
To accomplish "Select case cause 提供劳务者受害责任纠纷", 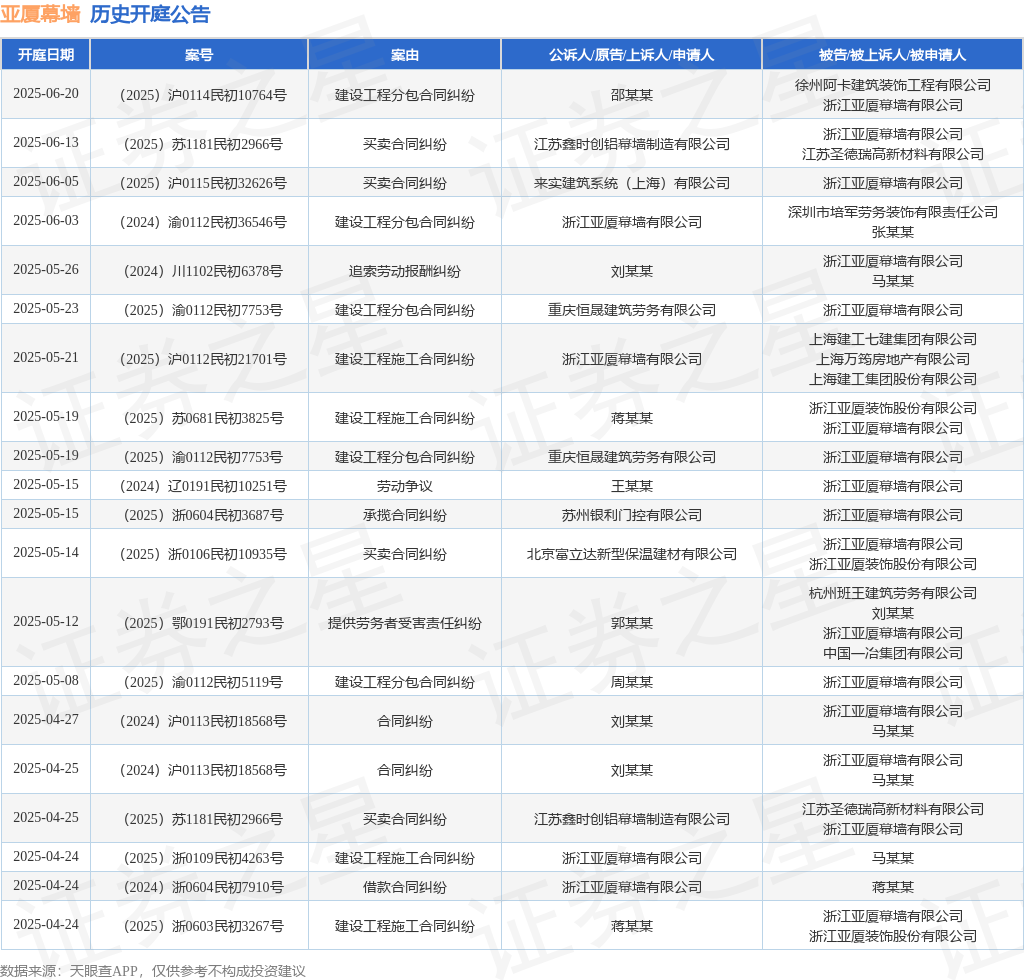I will point(405,623).
